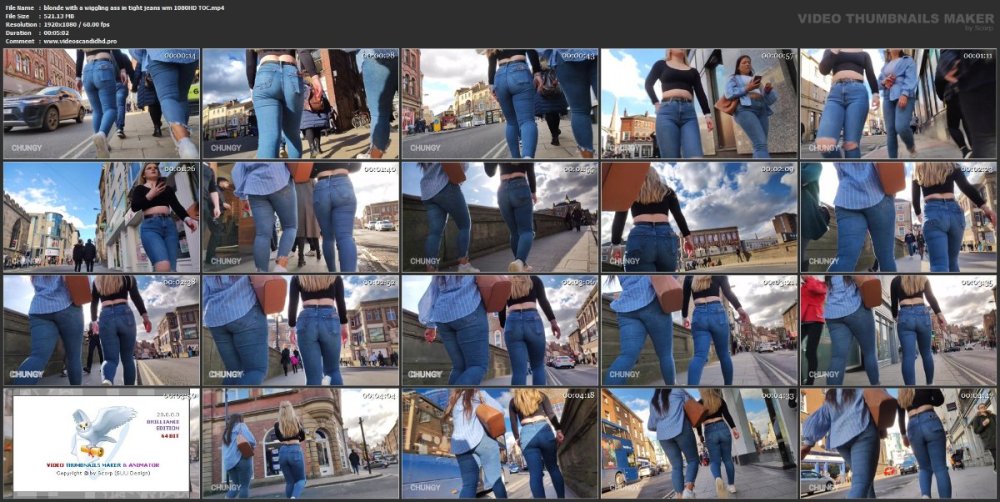
Task: Pick the frame marked 00:01:40
Action: (301, 217)
